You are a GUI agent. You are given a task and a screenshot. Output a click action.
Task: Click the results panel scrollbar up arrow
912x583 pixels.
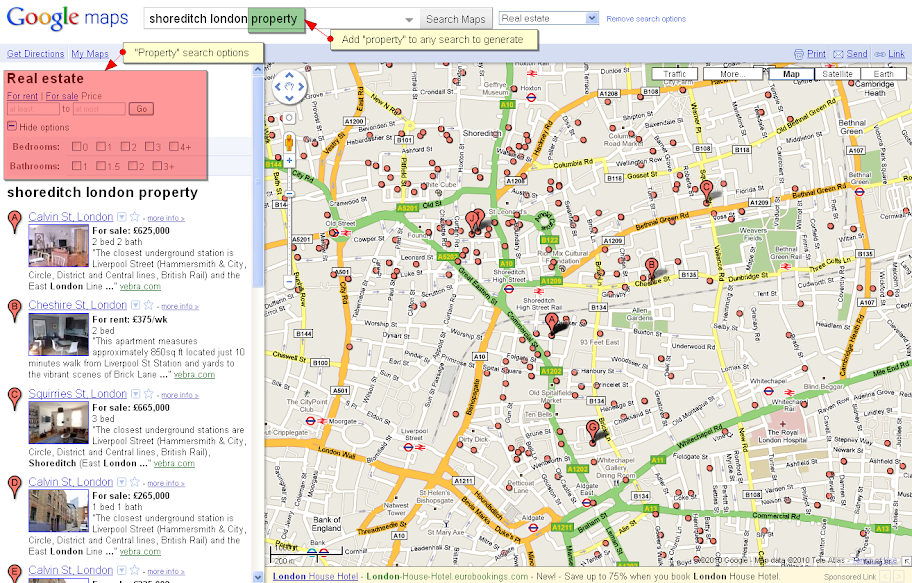(258, 69)
